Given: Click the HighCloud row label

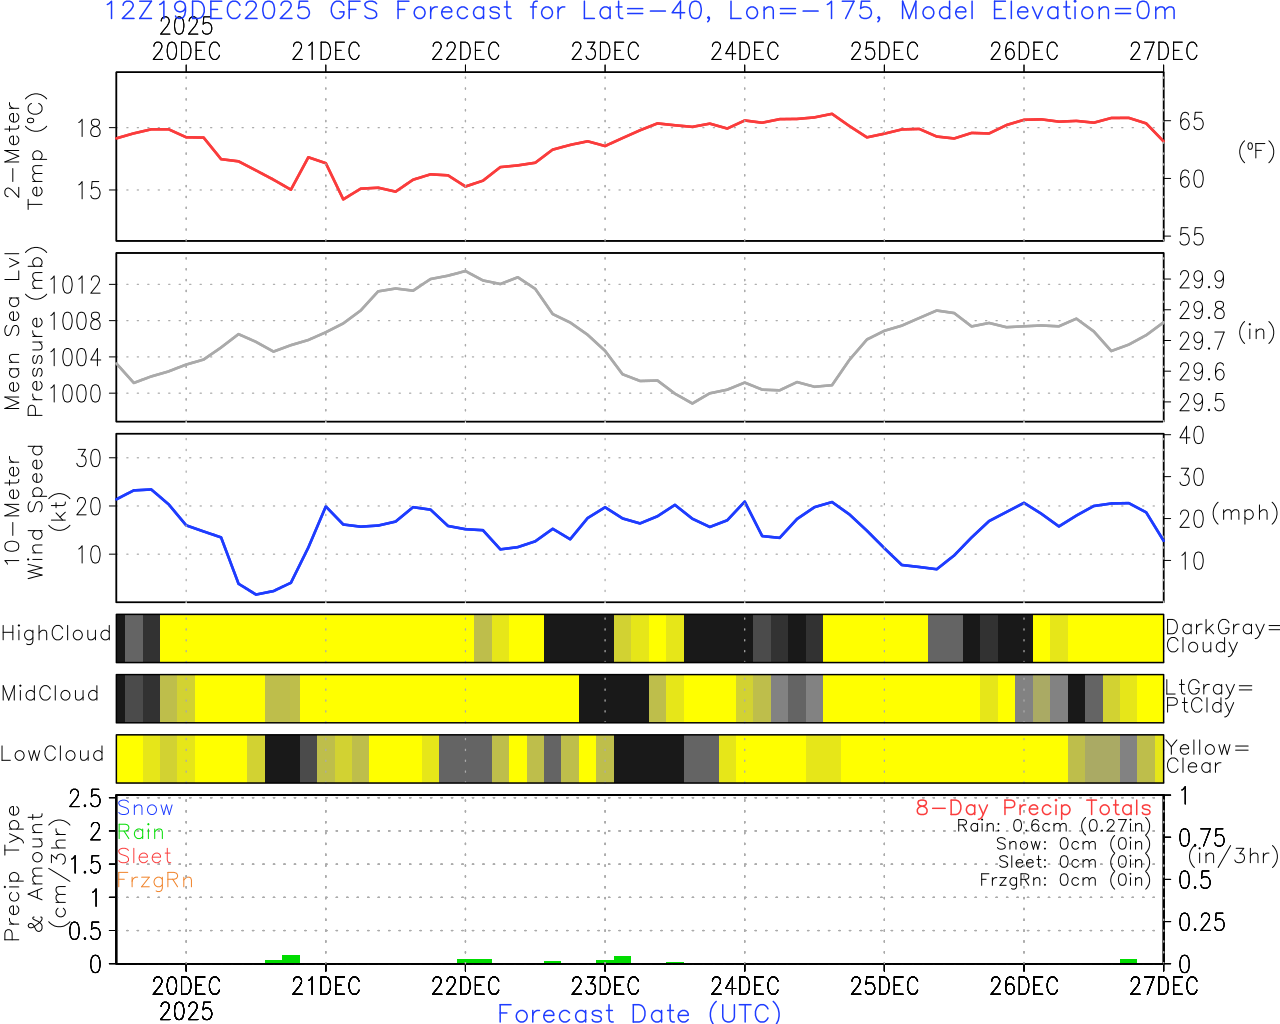Looking at the screenshot, I should click(56, 634).
